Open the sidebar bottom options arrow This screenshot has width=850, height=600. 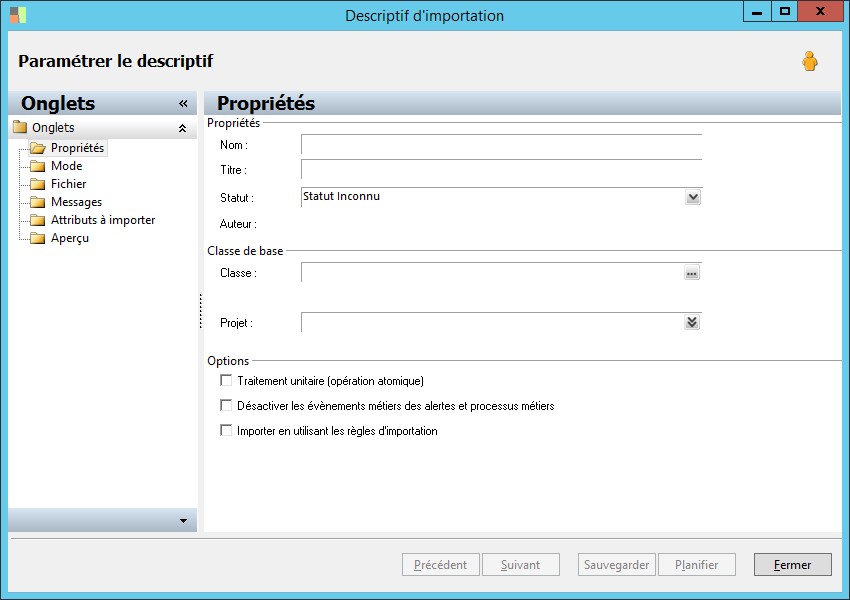click(x=182, y=521)
